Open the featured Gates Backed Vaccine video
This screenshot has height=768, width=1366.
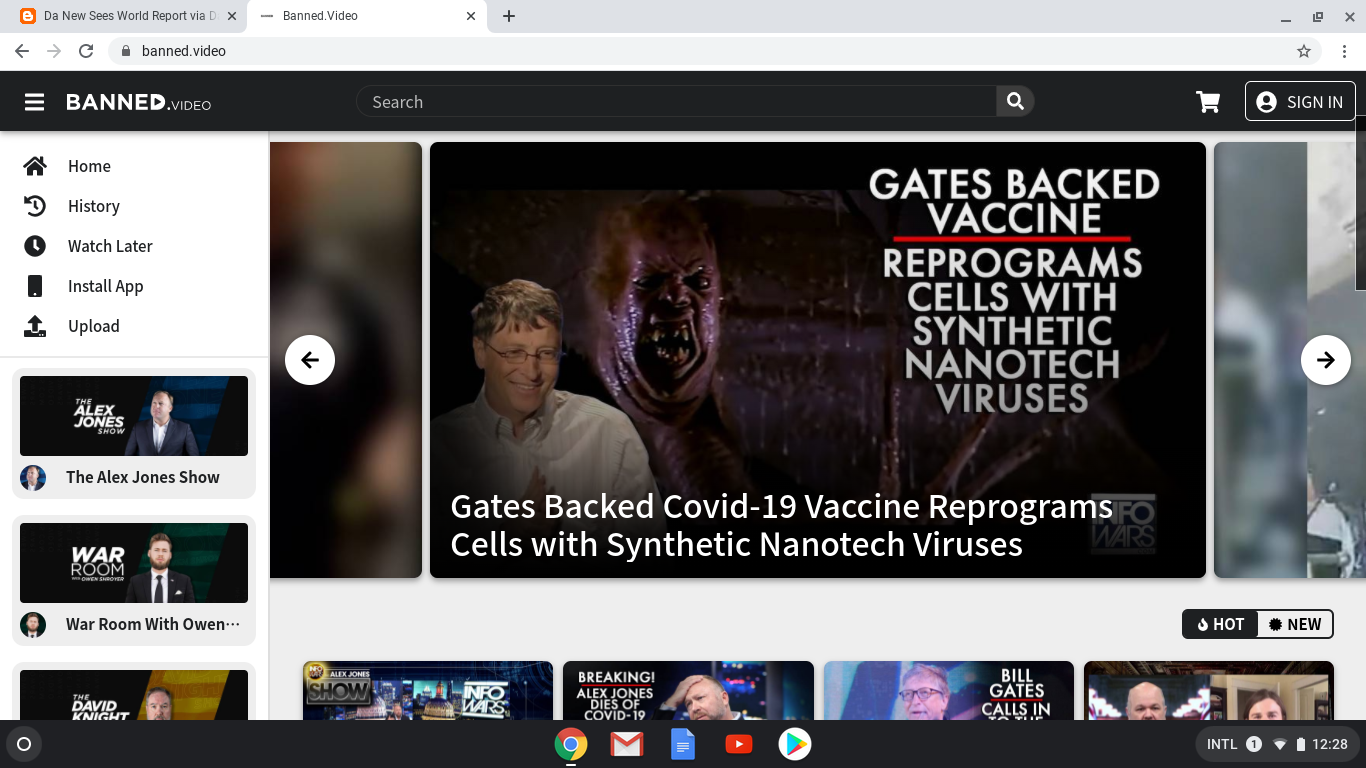(x=818, y=360)
